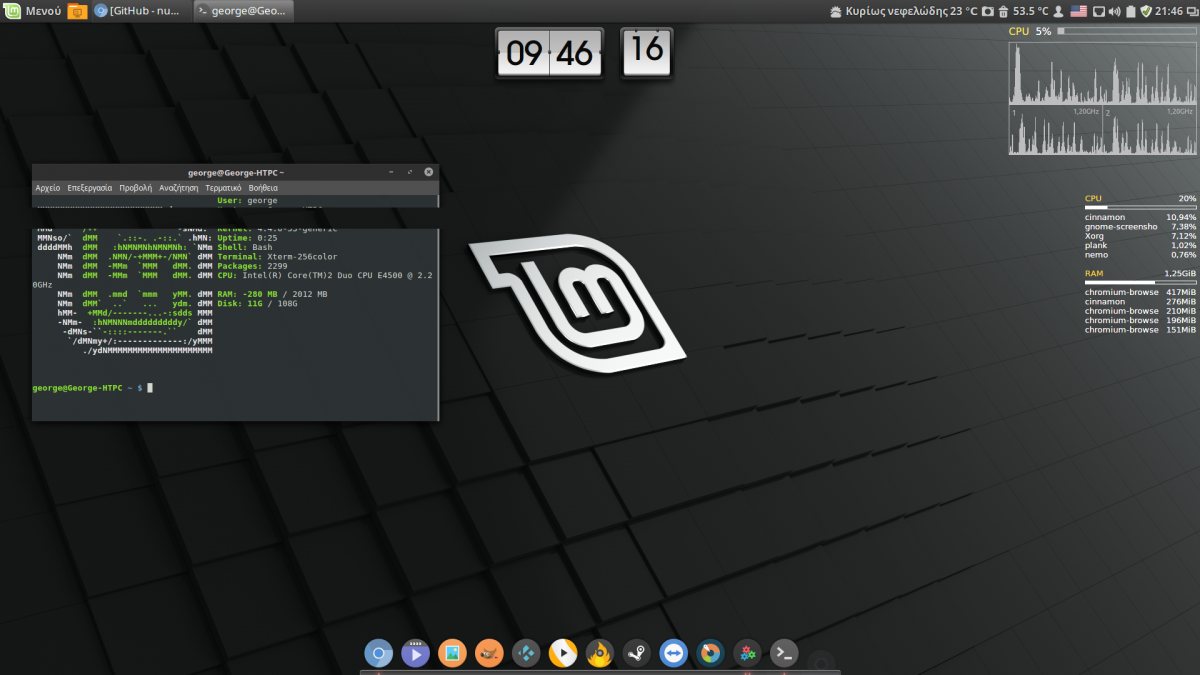Screen dimensions: 1200x675
Task: Open the disc burner flame icon in dock
Action: click(x=600, y=654)
